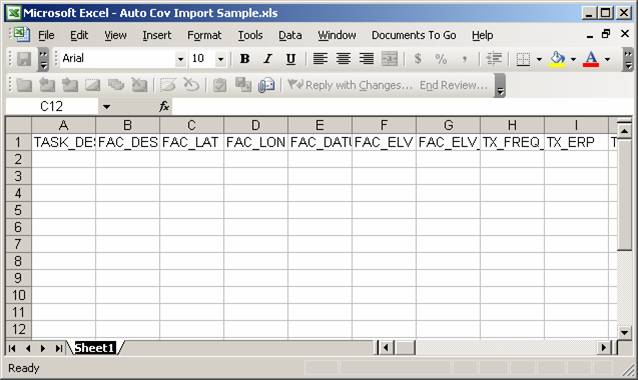Click Reply with Changes button

click(x=350, y=85)
